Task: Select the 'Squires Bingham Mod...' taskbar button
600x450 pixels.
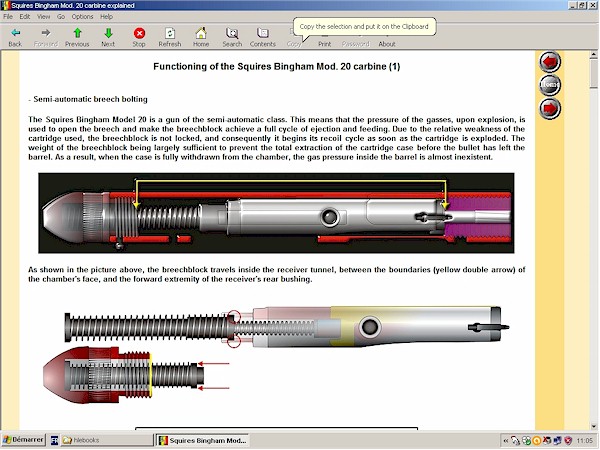Action: [x=203, y=440]
